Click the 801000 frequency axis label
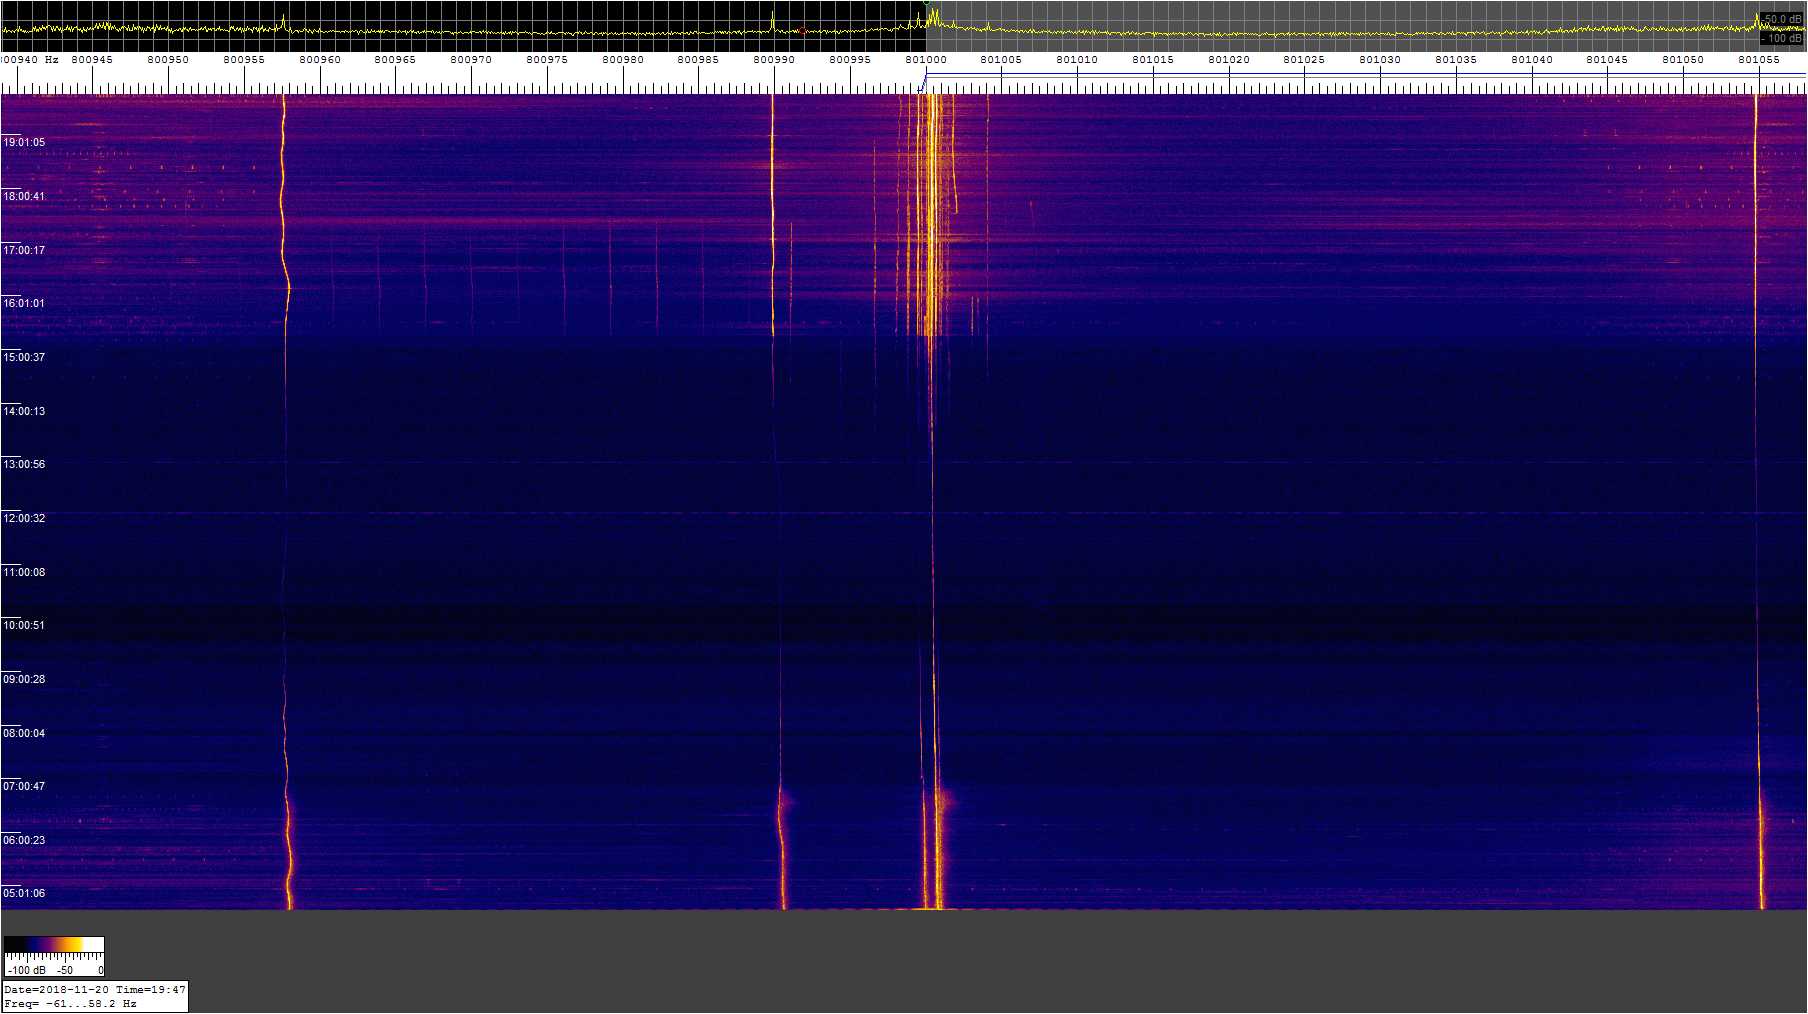Screen dimensions: 1808x1014 tap(926, 60)
